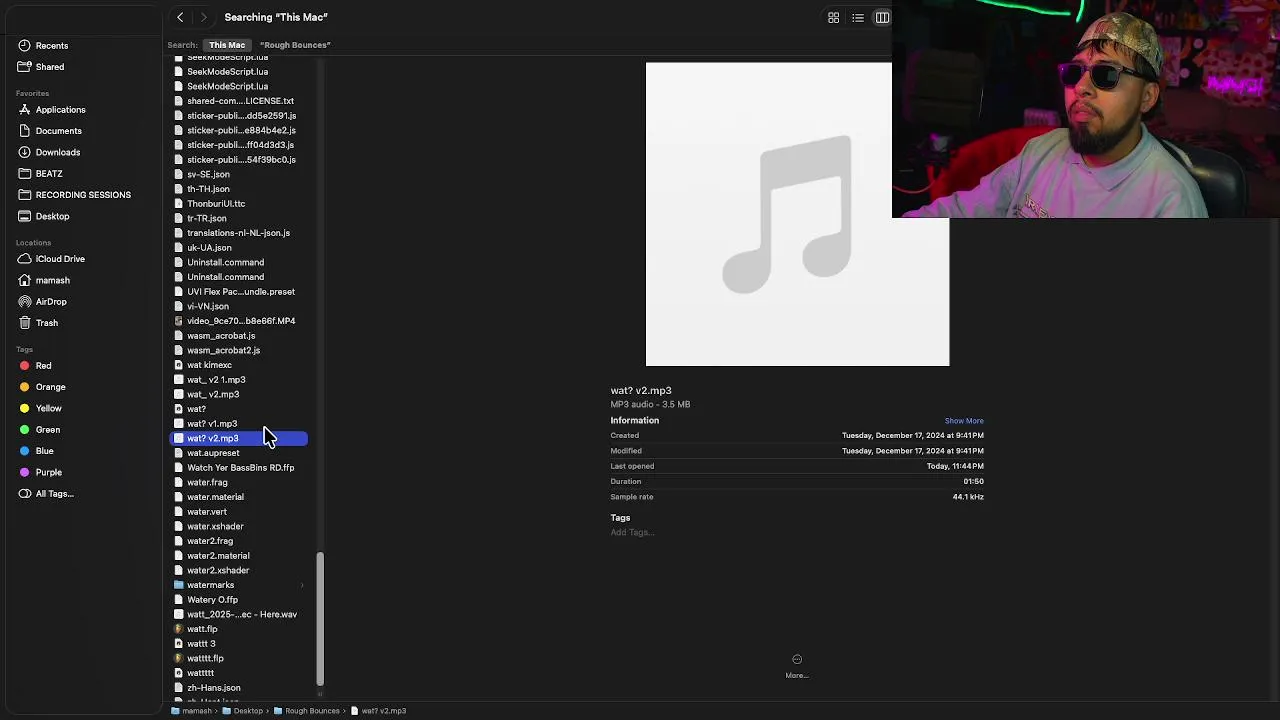Image resolution: width=1280 pixels, height=720 pixels.
Task: Select Watch Yer BassBins RD.ffp
Action: (x=240, y=468)
